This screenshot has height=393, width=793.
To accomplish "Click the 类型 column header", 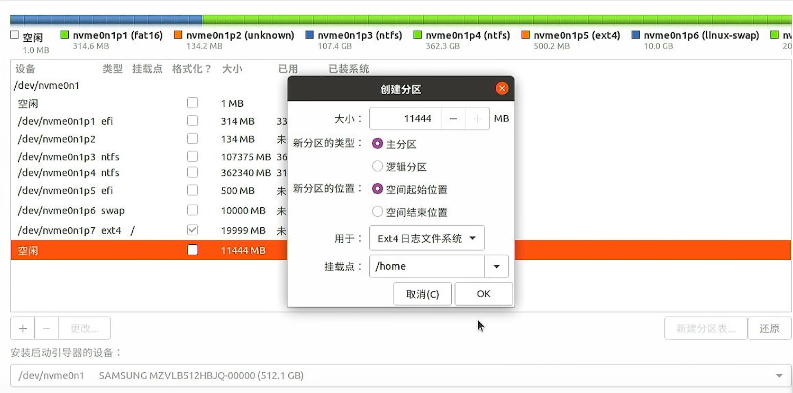I will point(112,69).
